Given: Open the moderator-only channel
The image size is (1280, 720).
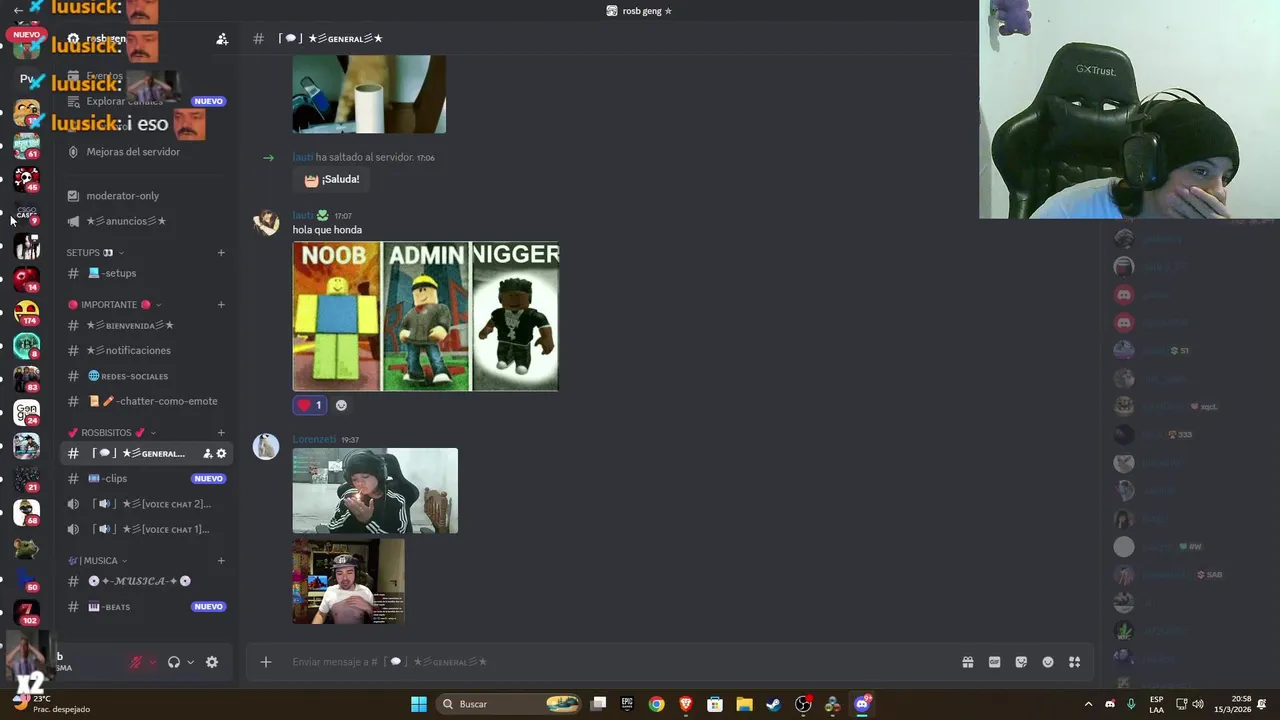Looking at the screenshot, I should point(146,196).
